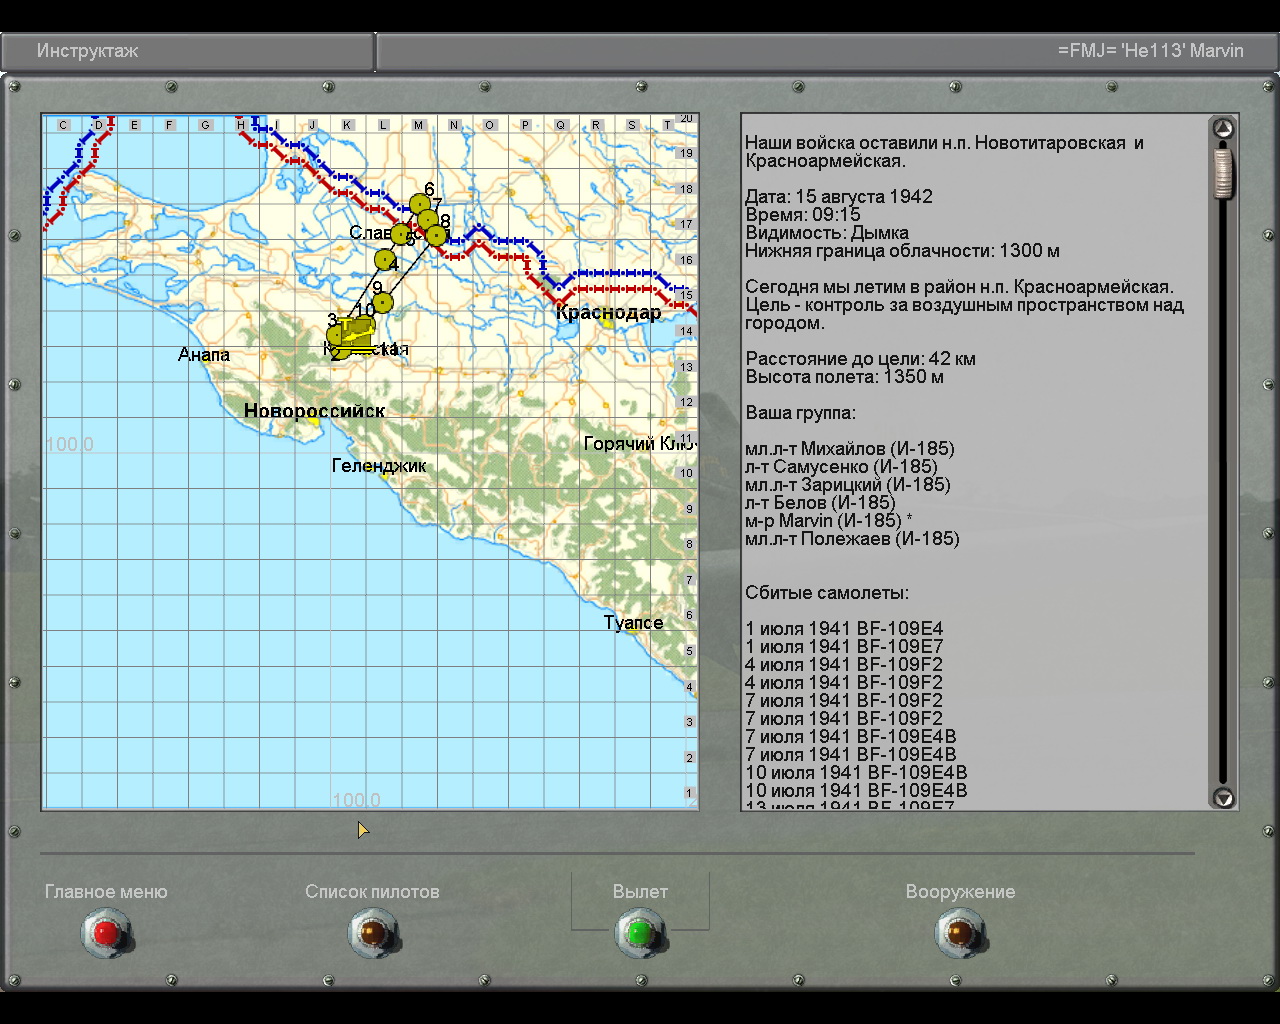The image size is (1280, 1024).
Task: Click the Список пилотов round button
Action: click(373, 933)
